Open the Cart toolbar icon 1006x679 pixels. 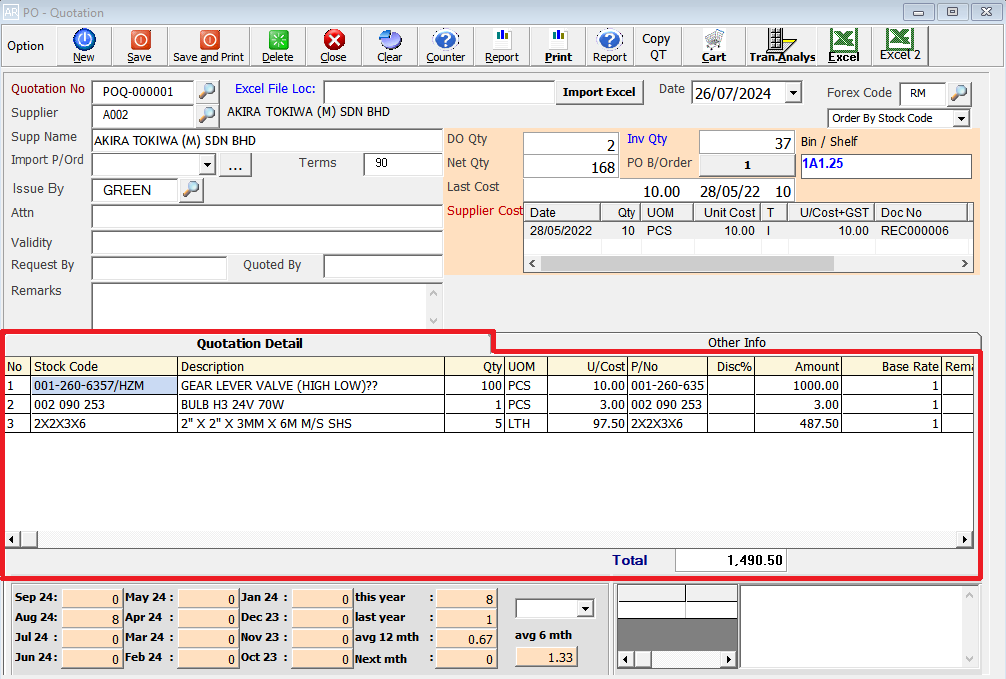(x=713, y=46)
